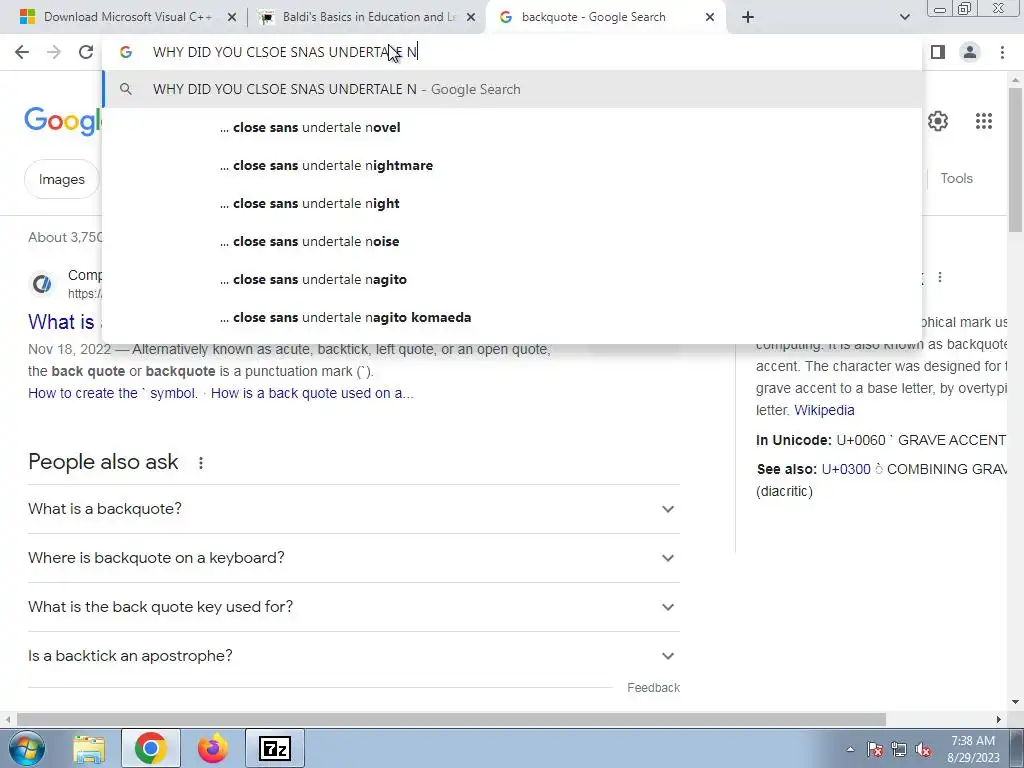Choose suggestion 'undertale nagito komaeda'
Viewport: 1024px width, 768px height.
click(x=512, y=317)
